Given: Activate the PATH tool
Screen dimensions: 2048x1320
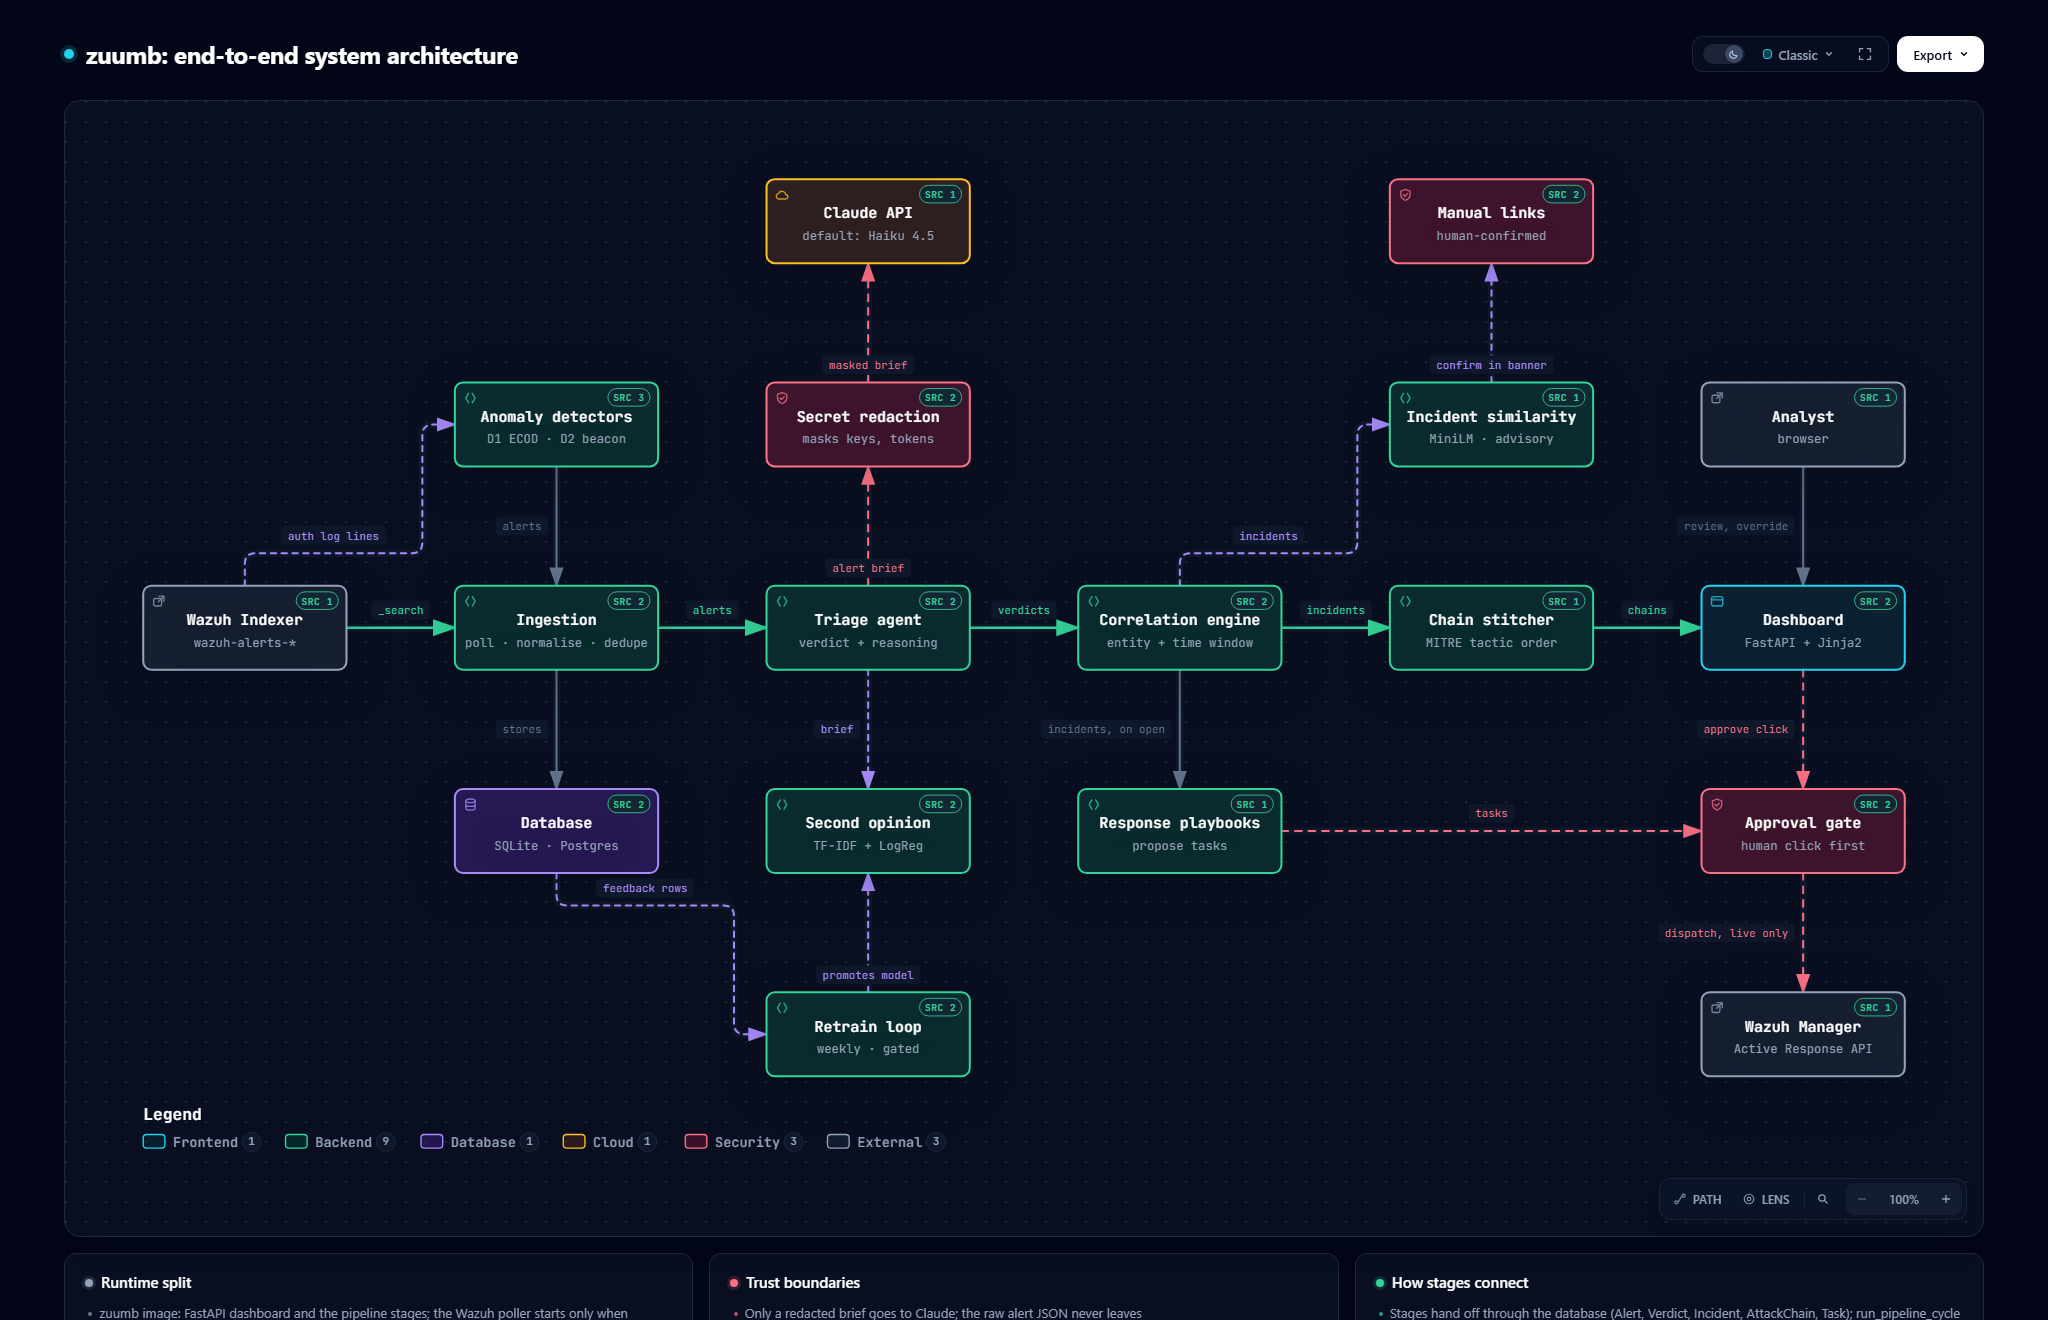Looking at the screenshot, I should [1698, 1199].
